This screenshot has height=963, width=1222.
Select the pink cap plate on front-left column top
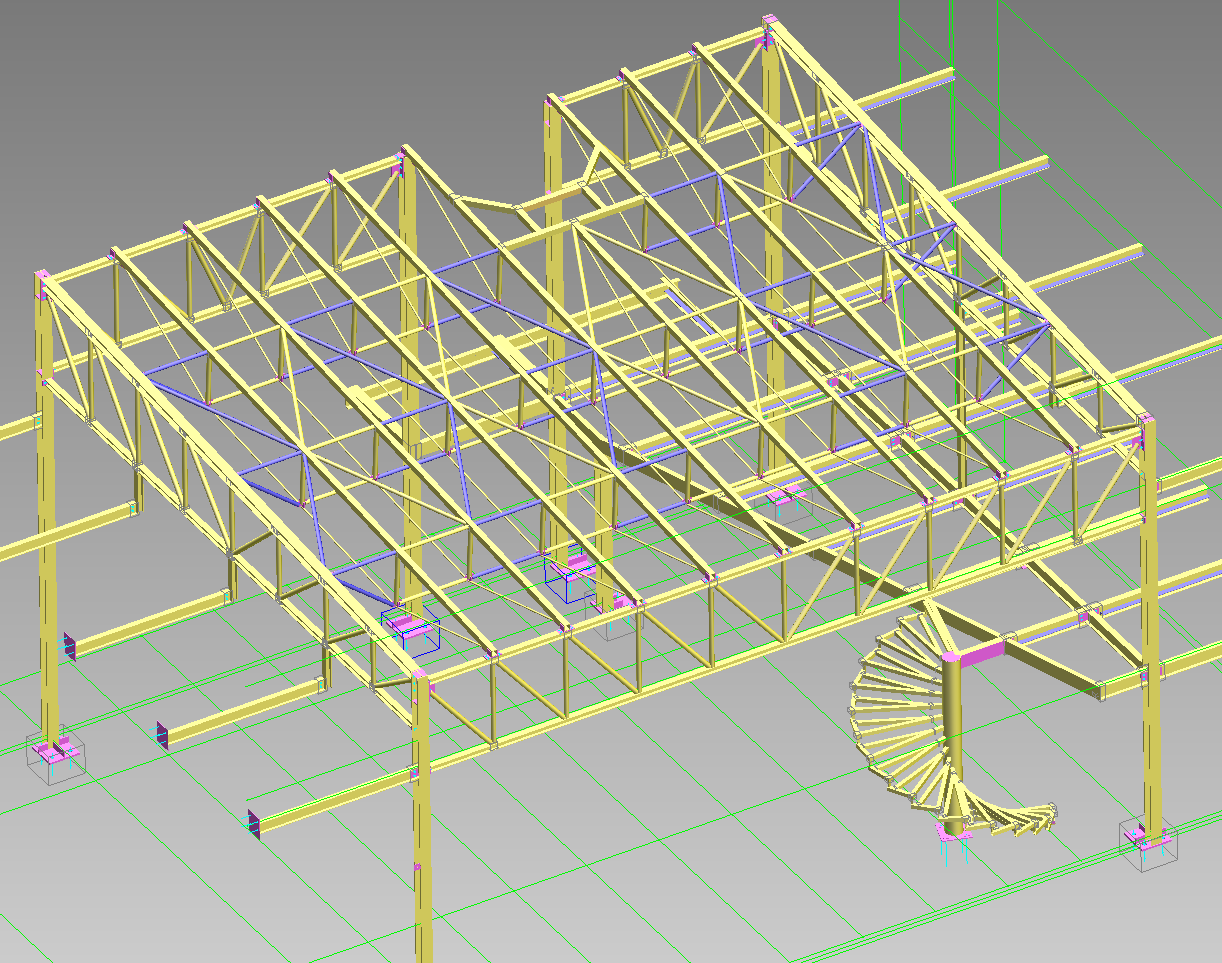(42, 276)
